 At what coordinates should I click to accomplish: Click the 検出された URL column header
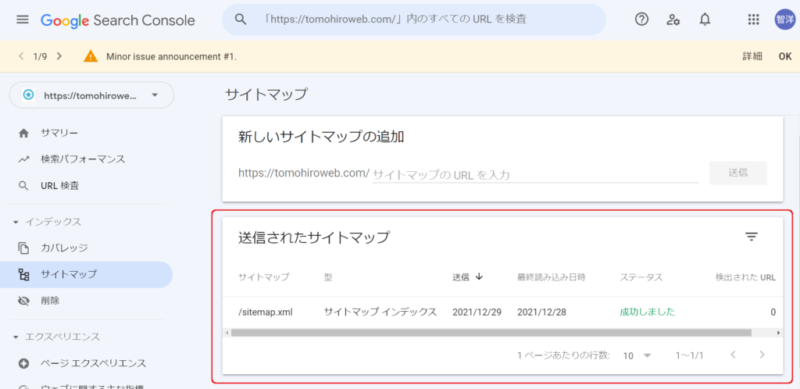pos(745,277)
